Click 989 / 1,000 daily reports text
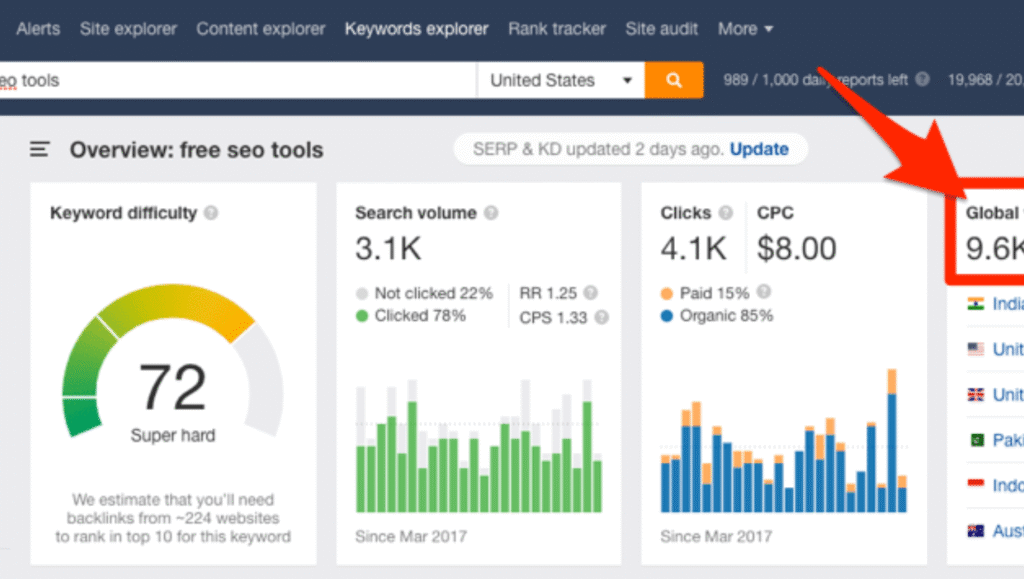The image size is (1024, 579). 815,80
